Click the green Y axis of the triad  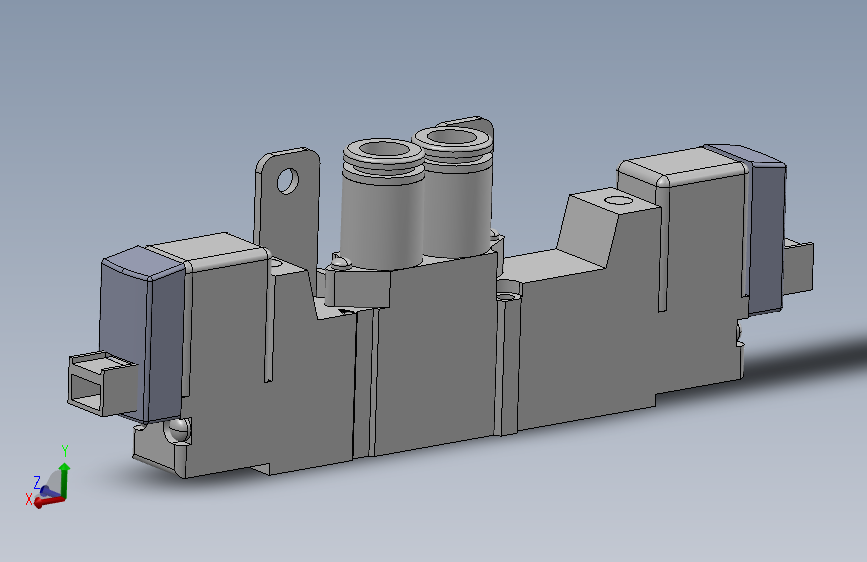(65, 480)
